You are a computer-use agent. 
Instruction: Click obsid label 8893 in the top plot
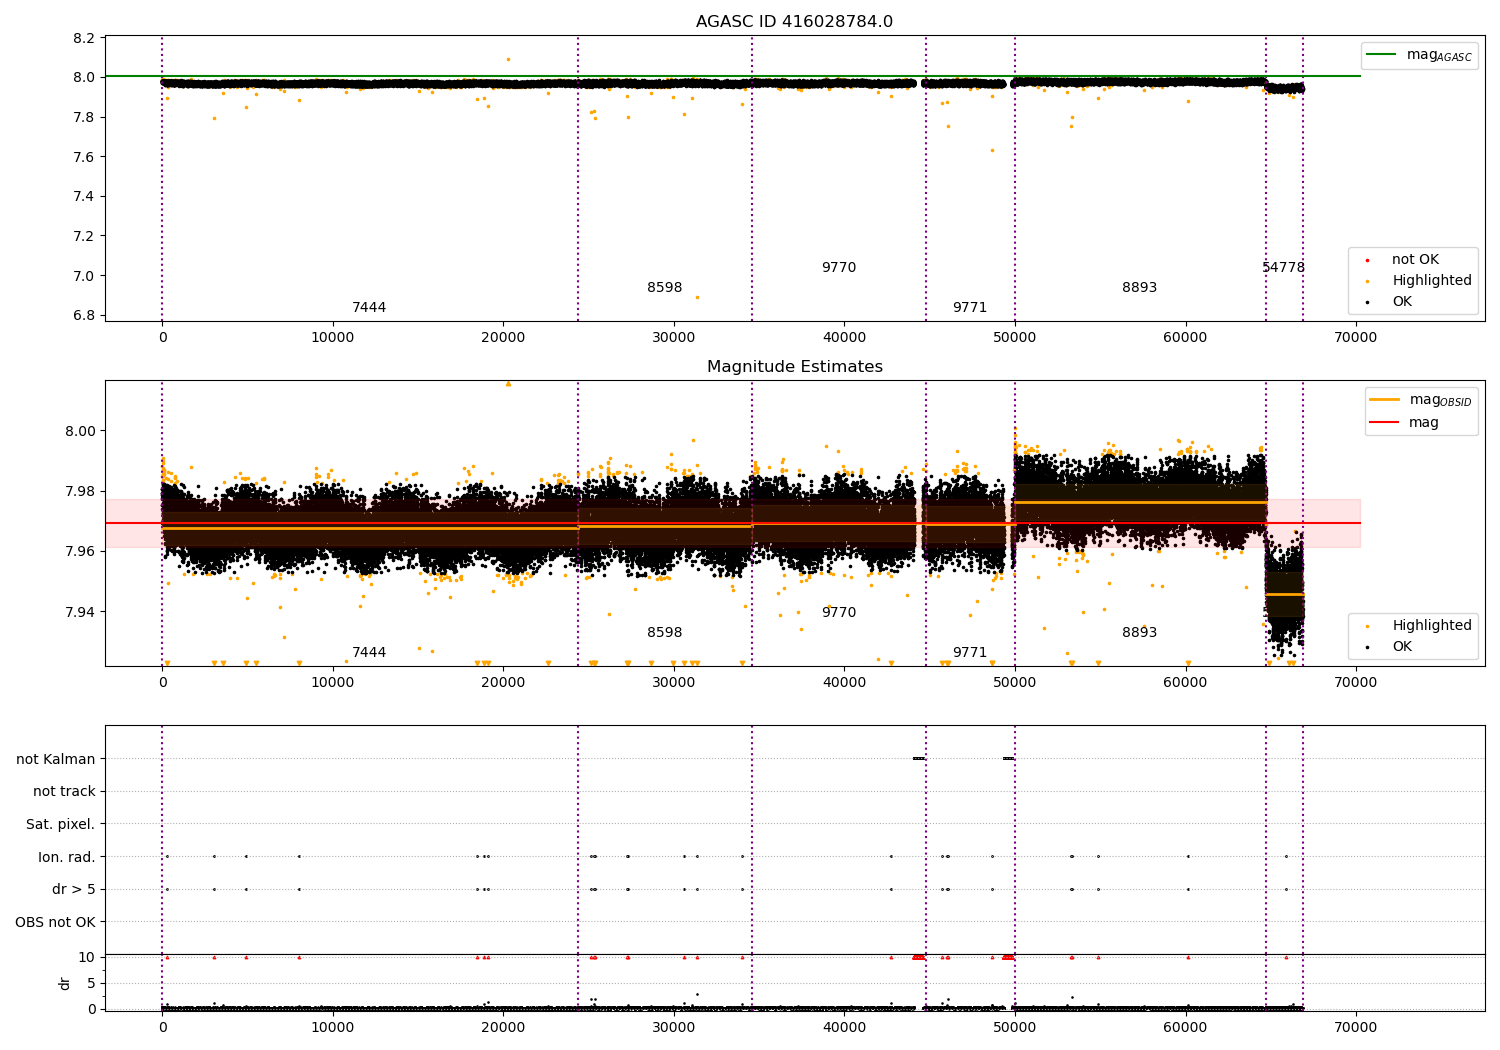(1139, 288)
